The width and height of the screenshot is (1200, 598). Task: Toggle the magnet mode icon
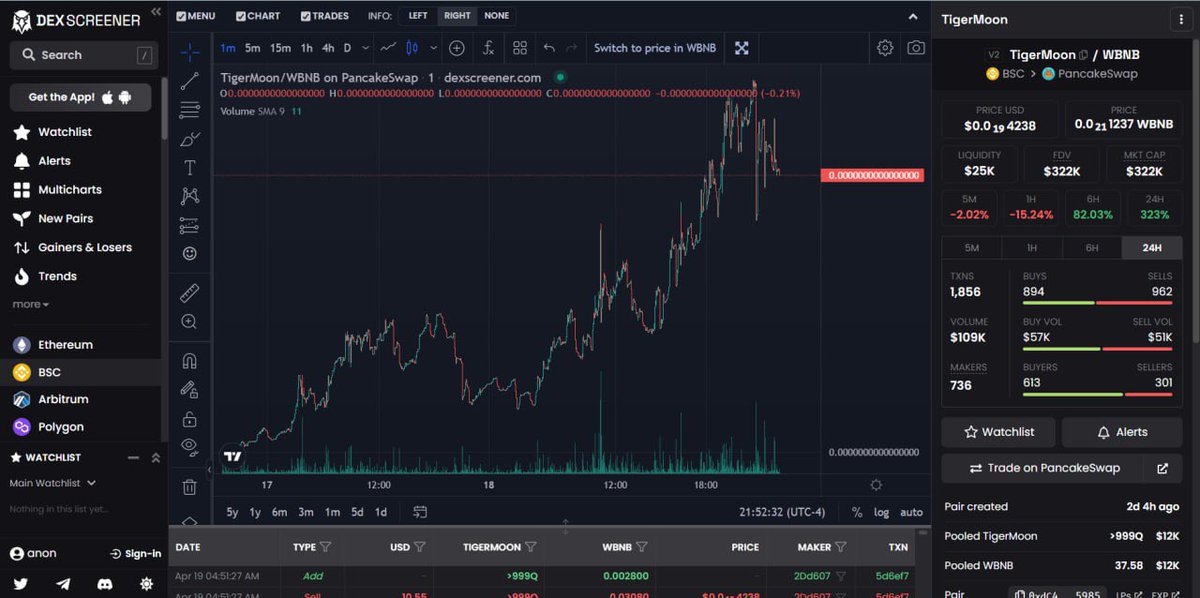[190, 361]
